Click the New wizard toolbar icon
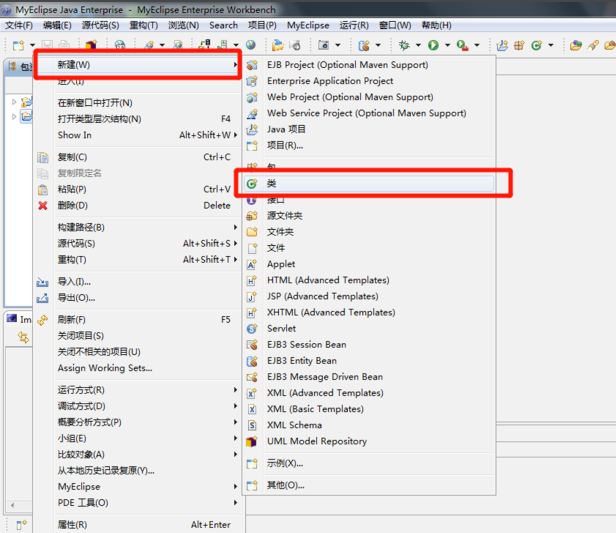This screenshot has height=533, width=616. pyautogui.click(x=18, y=46)
